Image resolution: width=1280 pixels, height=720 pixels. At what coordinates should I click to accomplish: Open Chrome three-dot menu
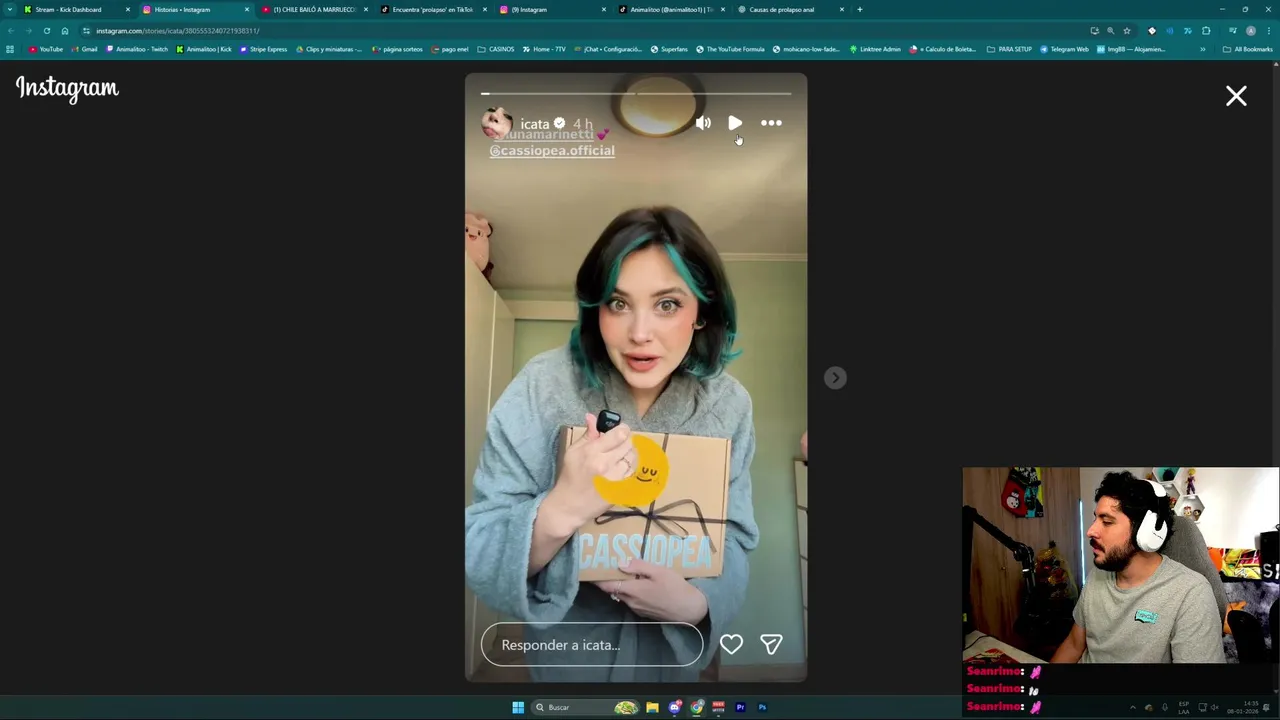pyautogui.click(x=1268, y=31)
